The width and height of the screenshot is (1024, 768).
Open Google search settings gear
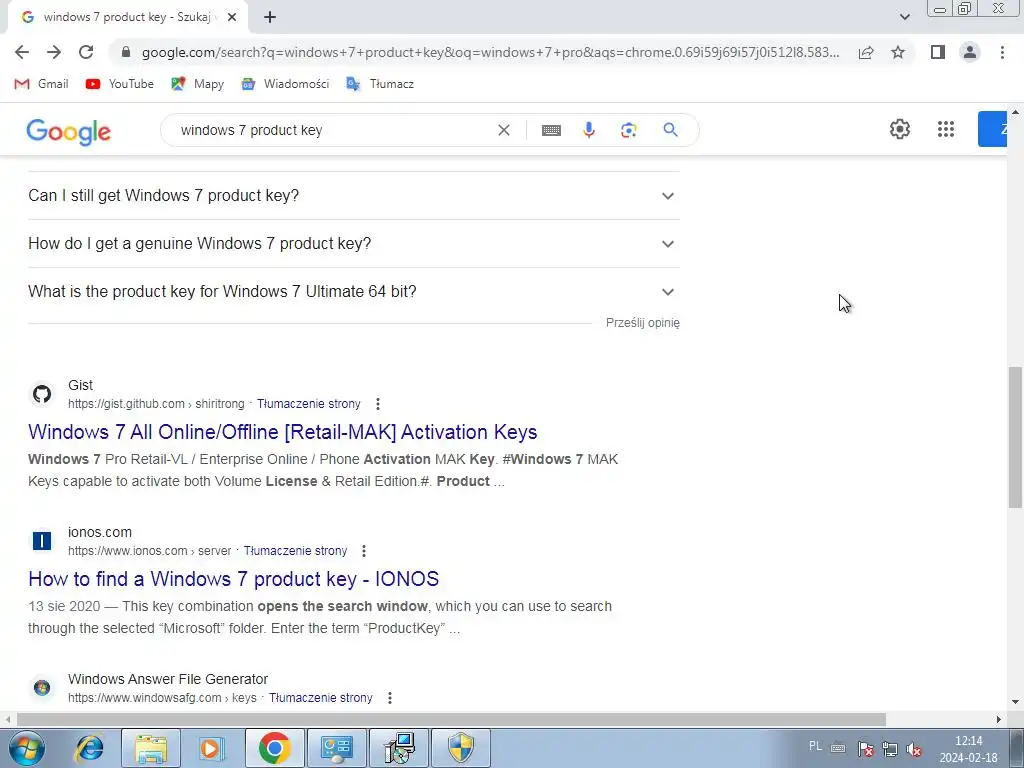(900, 129)
